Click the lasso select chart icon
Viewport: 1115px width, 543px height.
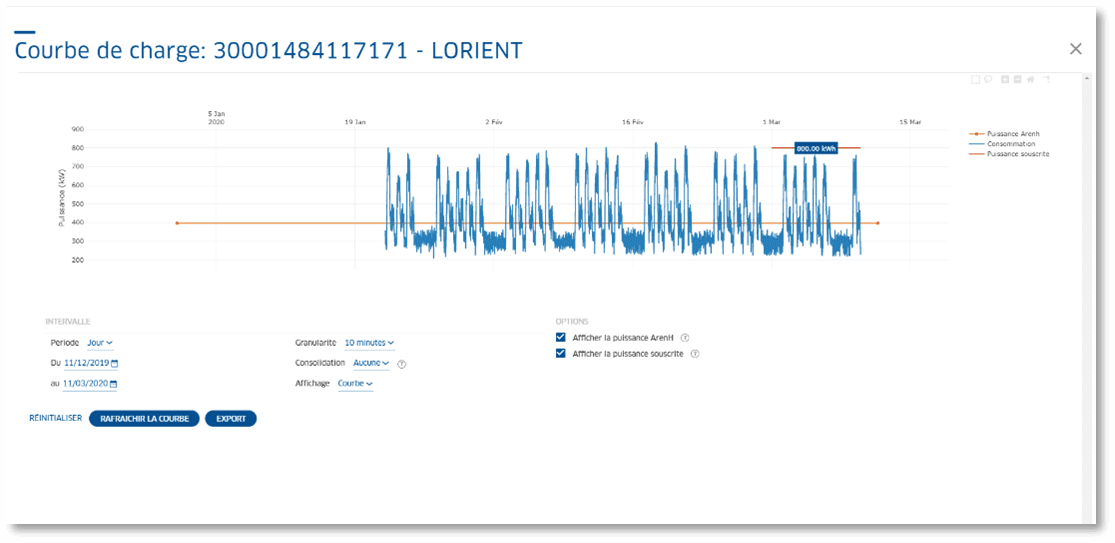[x=987, y=79]
